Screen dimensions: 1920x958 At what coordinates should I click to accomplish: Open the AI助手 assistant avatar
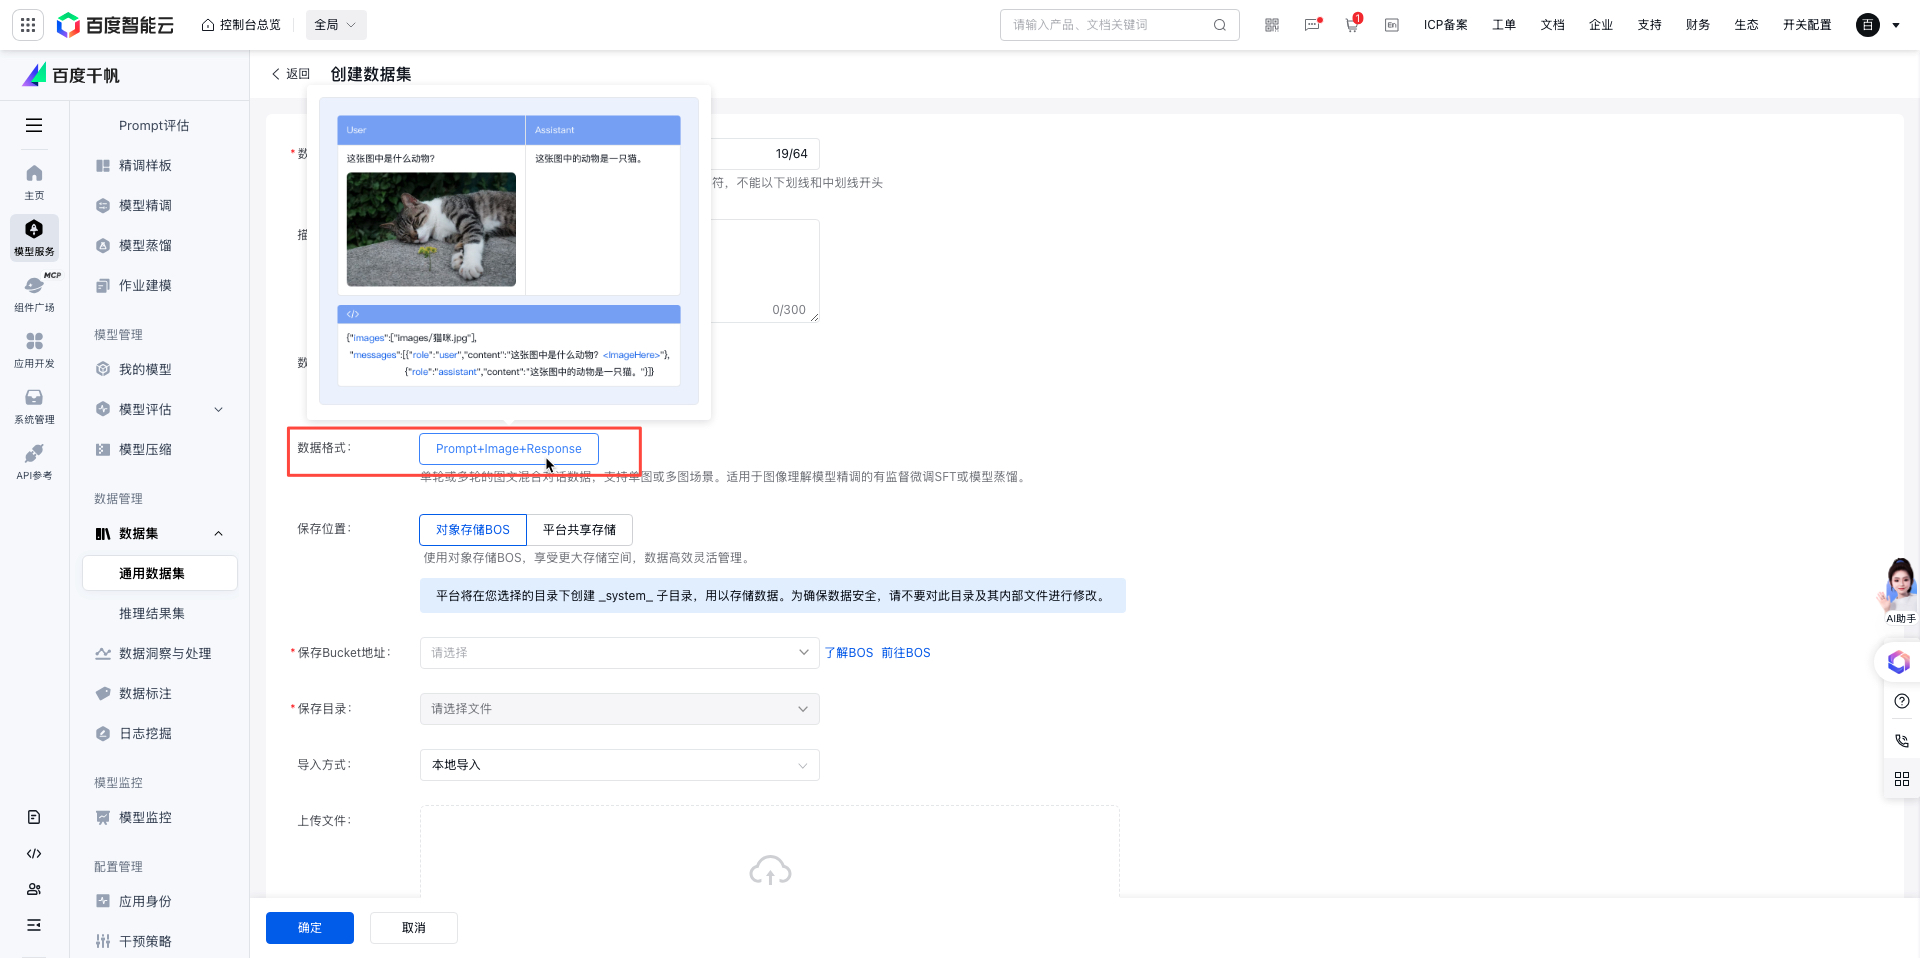point(1899,588)
